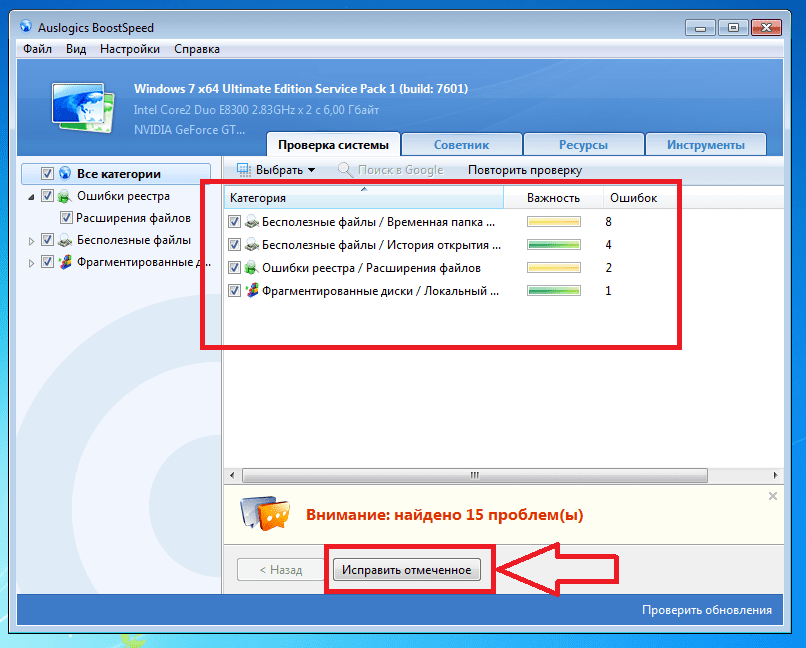Uncheck Бесполезные файлы in the category tree
The width and height of the screenshot is (806, 648).
[47, 240]
